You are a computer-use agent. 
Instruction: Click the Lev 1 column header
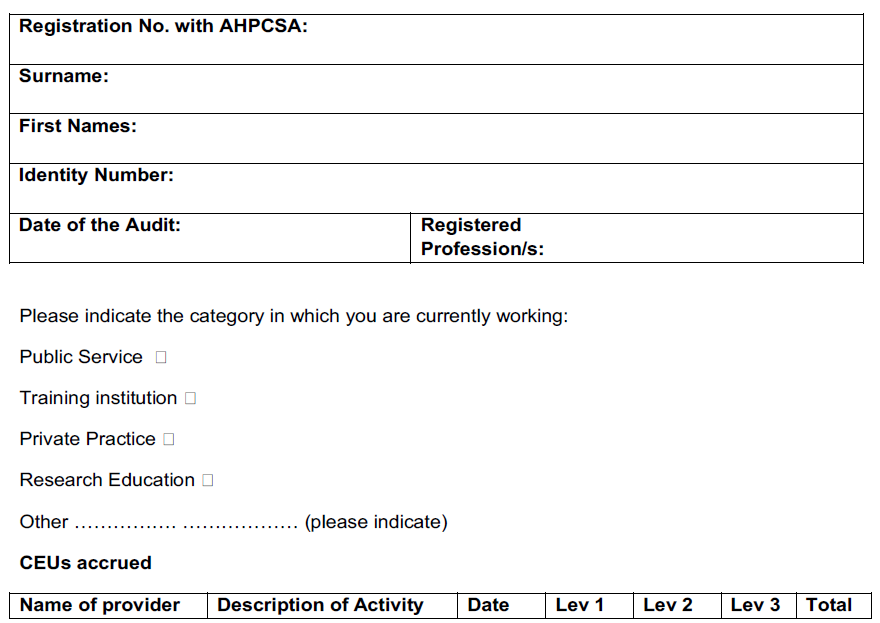589,606
